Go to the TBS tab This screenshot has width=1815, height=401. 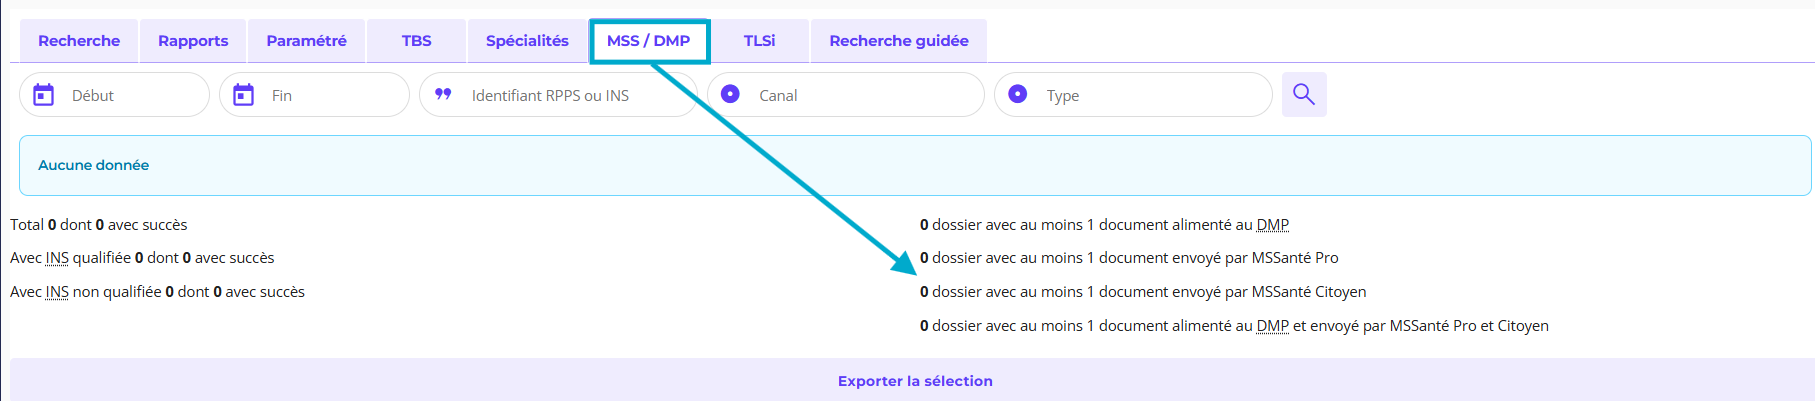point(416,41)
